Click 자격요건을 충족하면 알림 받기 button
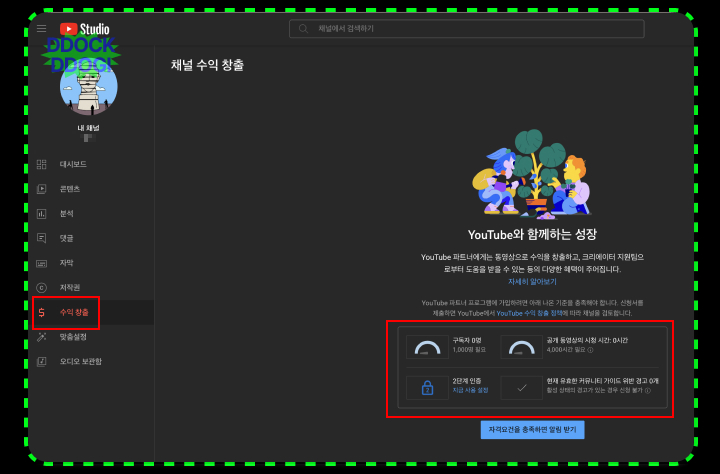This screenshot has width=720, height=474. tap(532, 430)
